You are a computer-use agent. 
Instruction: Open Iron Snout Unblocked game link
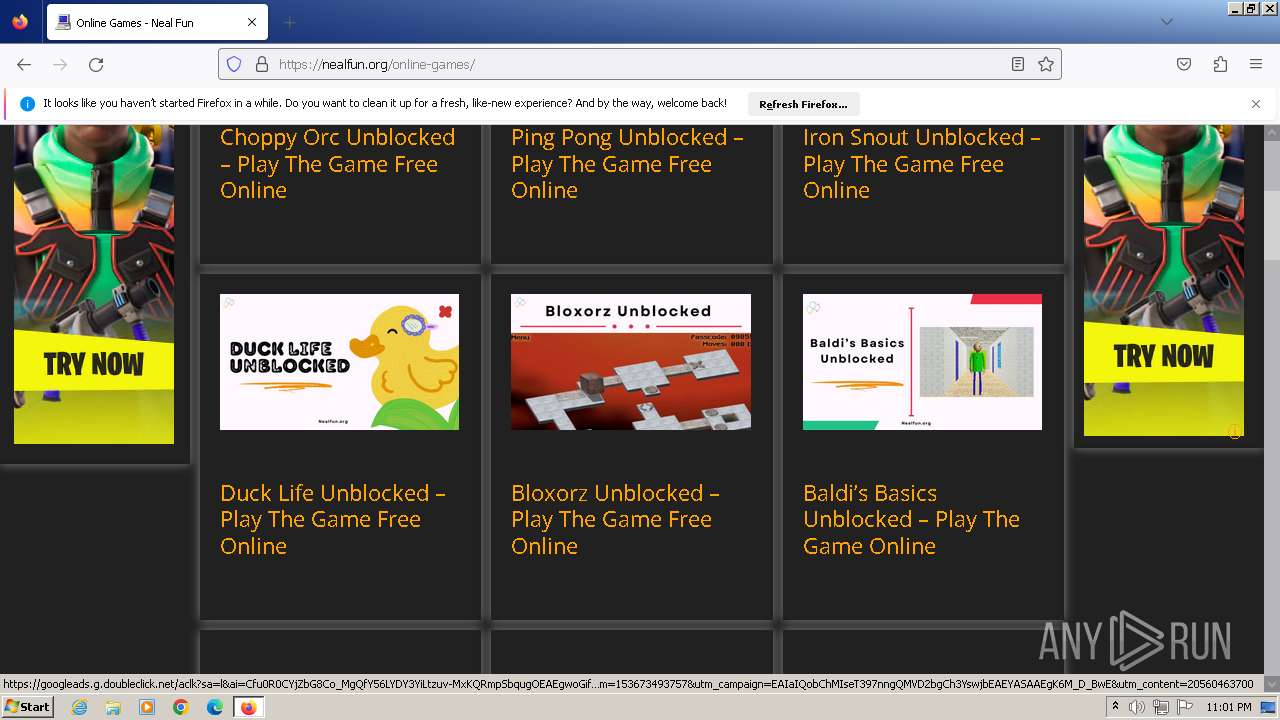coord(921,164)
